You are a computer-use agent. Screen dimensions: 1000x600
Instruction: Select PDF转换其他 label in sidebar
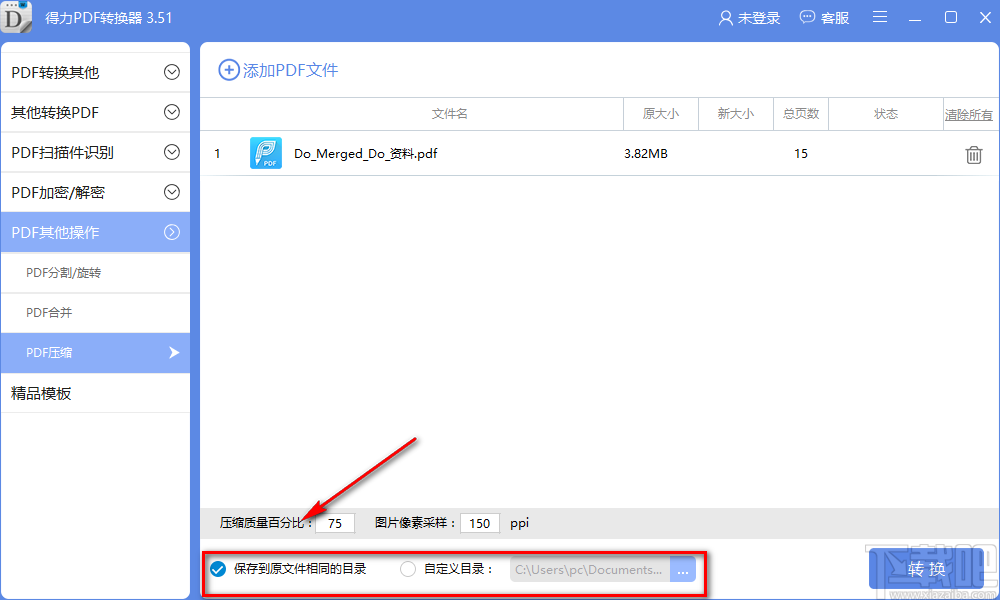point(55,73)
